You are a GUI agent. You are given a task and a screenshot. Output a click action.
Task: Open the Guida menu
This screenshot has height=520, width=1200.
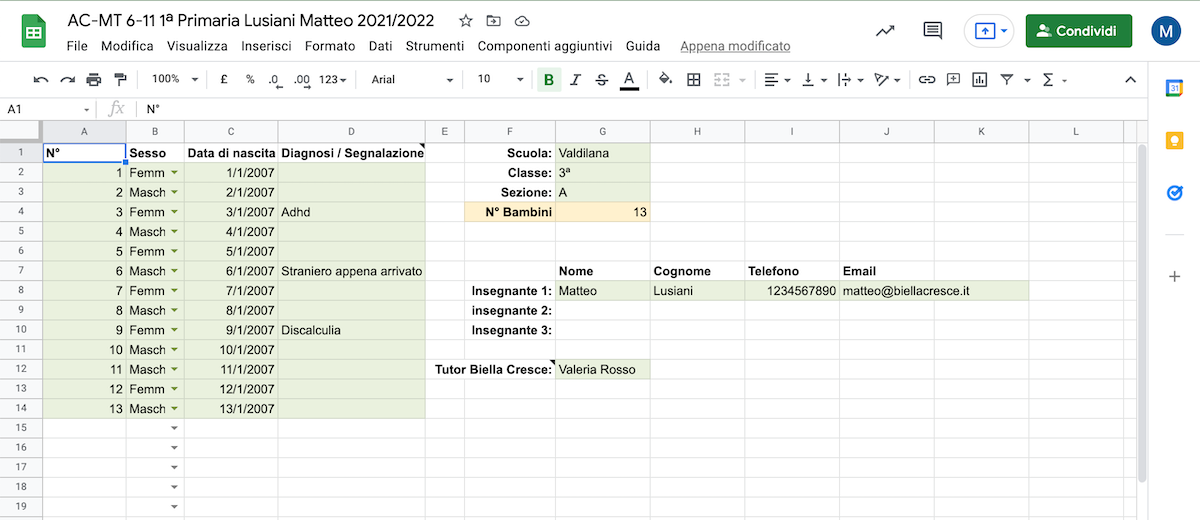(643, 46)
